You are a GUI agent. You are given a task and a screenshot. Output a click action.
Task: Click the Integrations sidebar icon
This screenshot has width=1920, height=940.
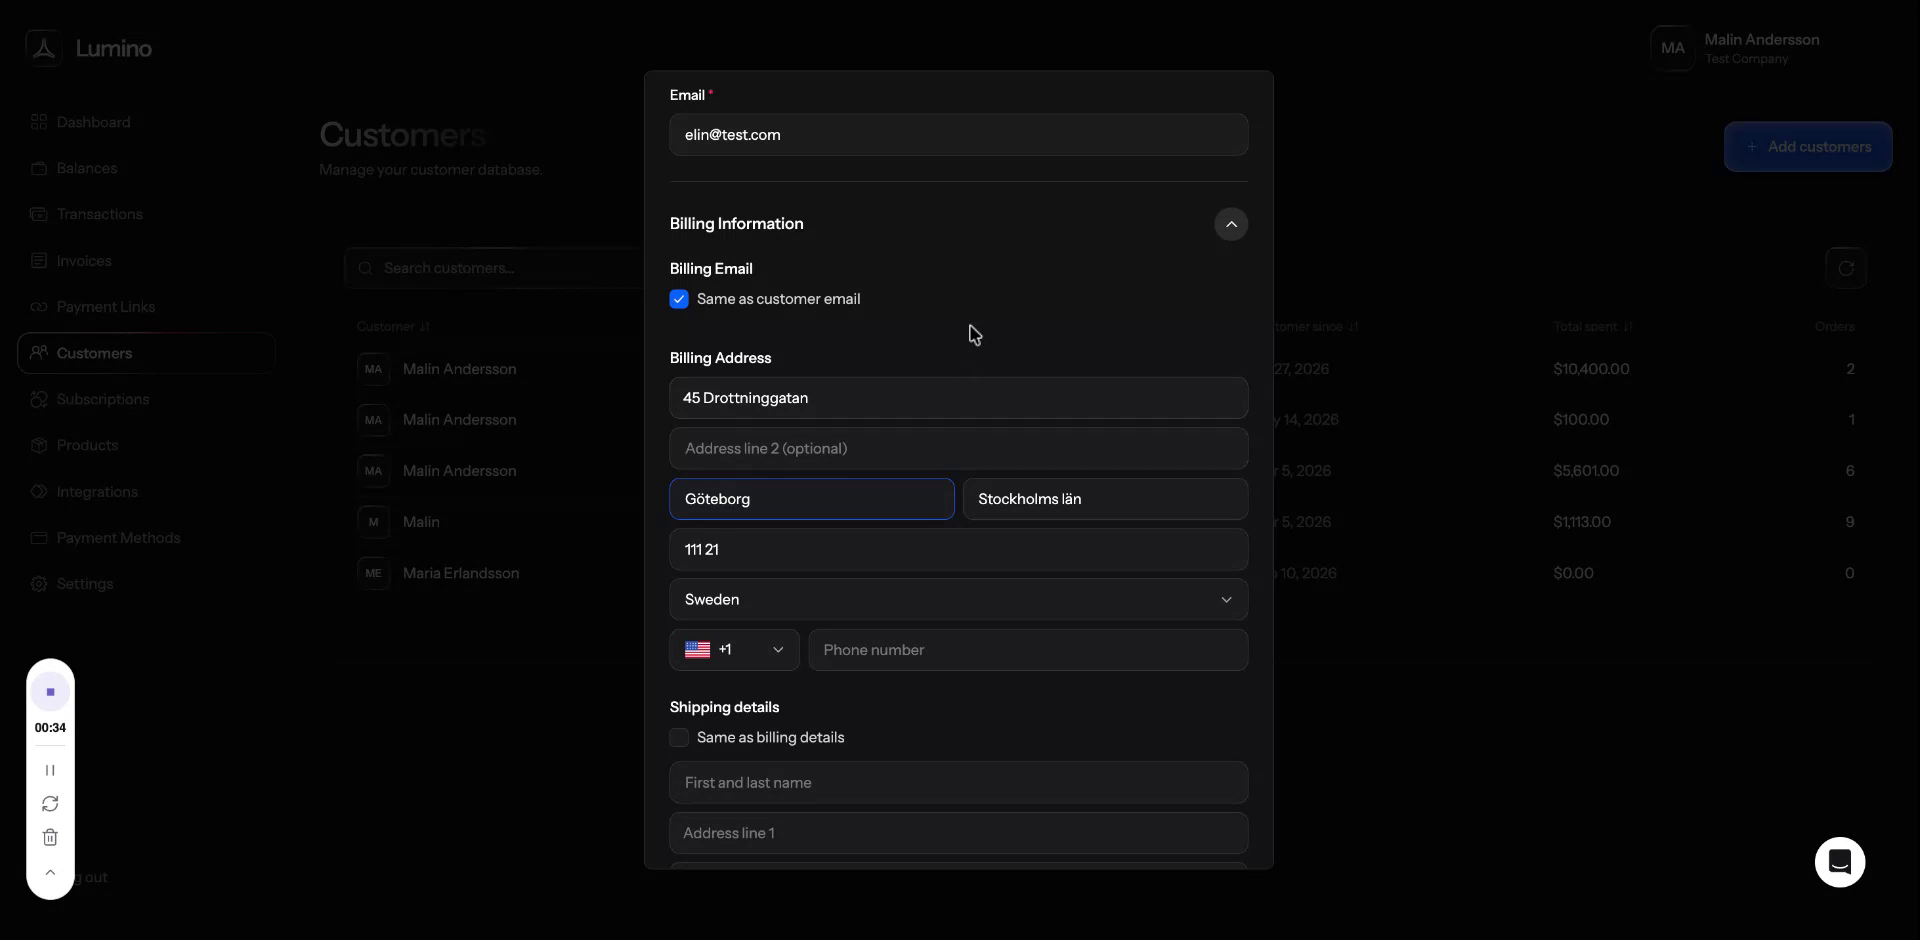pyautogui.click(x=39, y=492)
